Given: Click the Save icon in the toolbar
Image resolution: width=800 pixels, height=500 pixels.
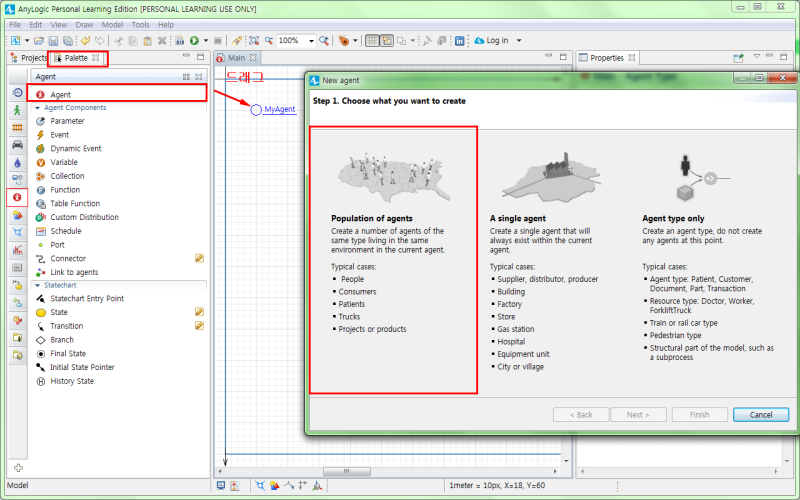Looking at the screenshot, I should pyautogui.click(x=53, y=40).
